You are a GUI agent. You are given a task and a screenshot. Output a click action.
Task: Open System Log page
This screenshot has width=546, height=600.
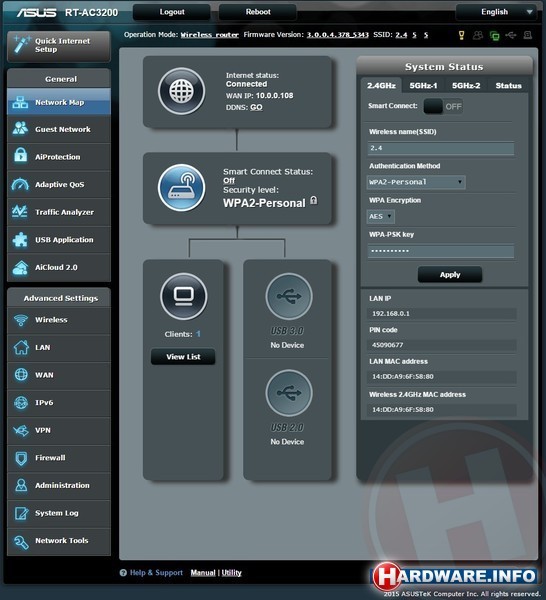tap(59, 513)
